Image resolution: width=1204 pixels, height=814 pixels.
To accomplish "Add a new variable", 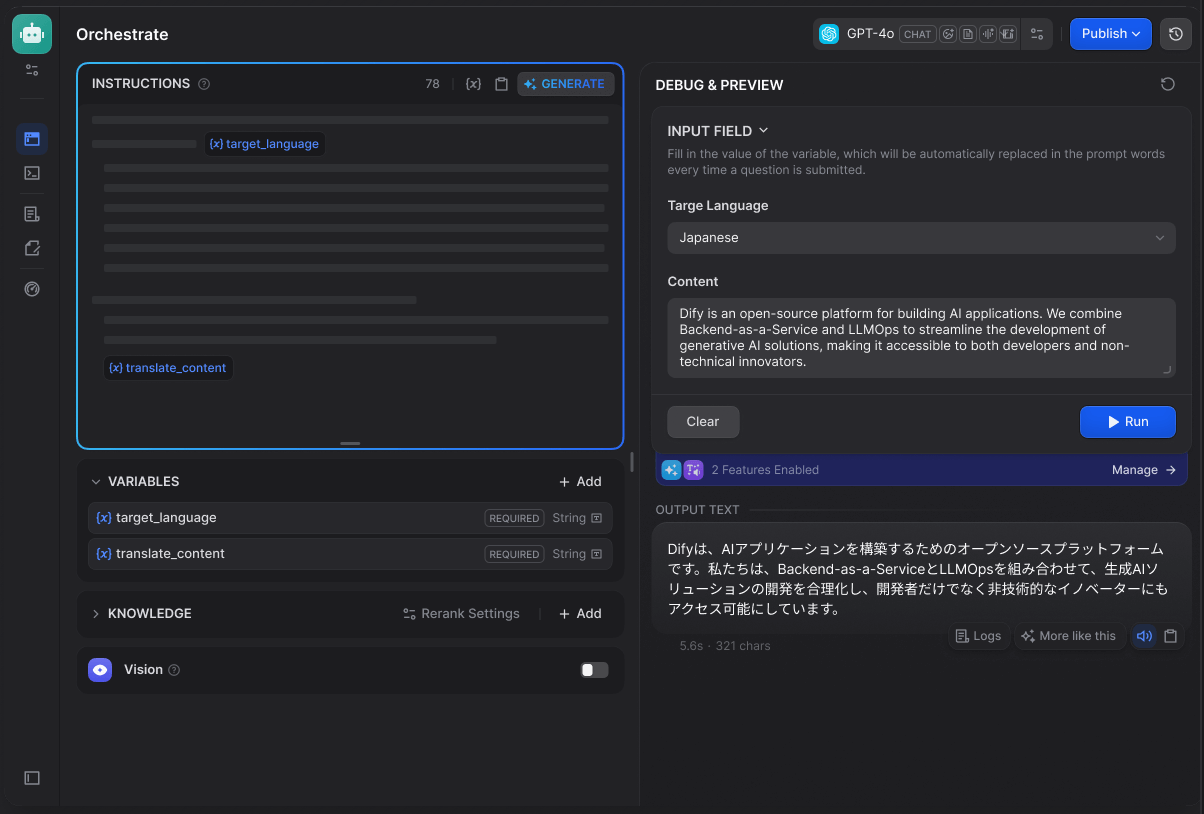I will coord(580,482).
